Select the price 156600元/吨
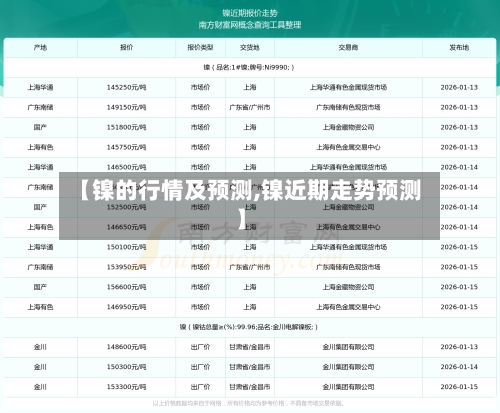The image size is (500, 413). [126, 287]
